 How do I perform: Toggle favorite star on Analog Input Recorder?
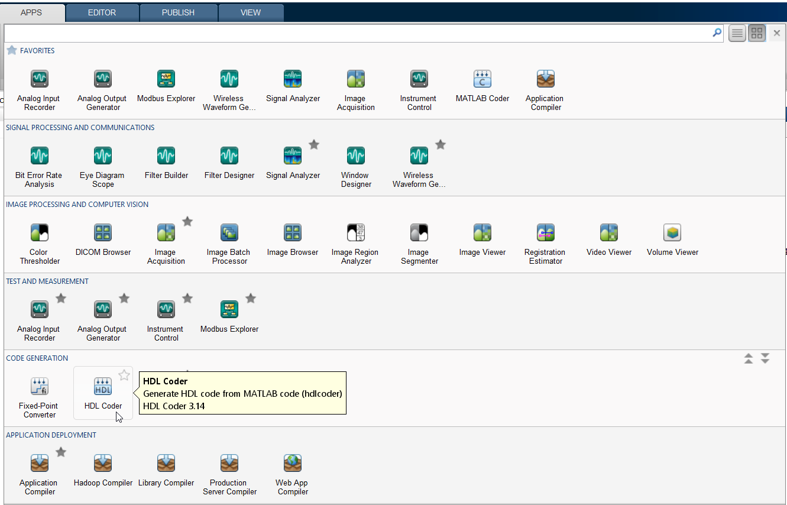61,299
